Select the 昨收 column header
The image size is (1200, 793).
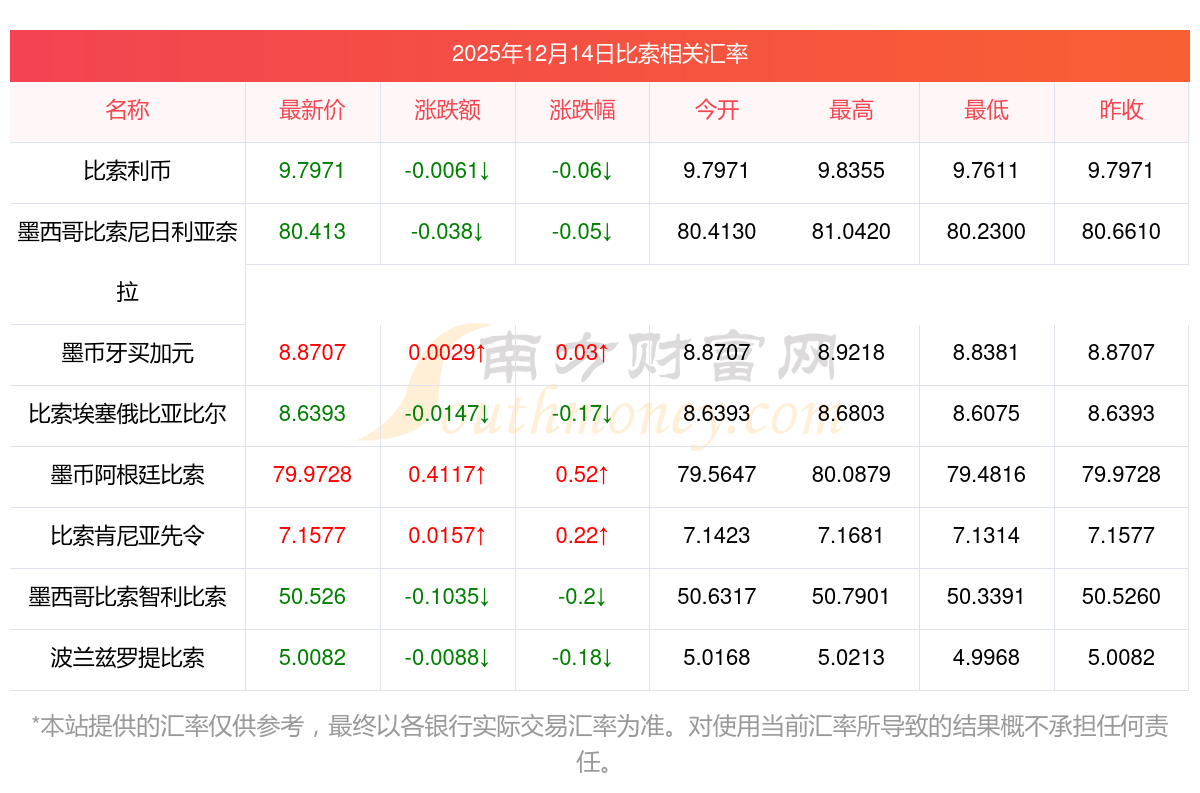point(1121,110)
